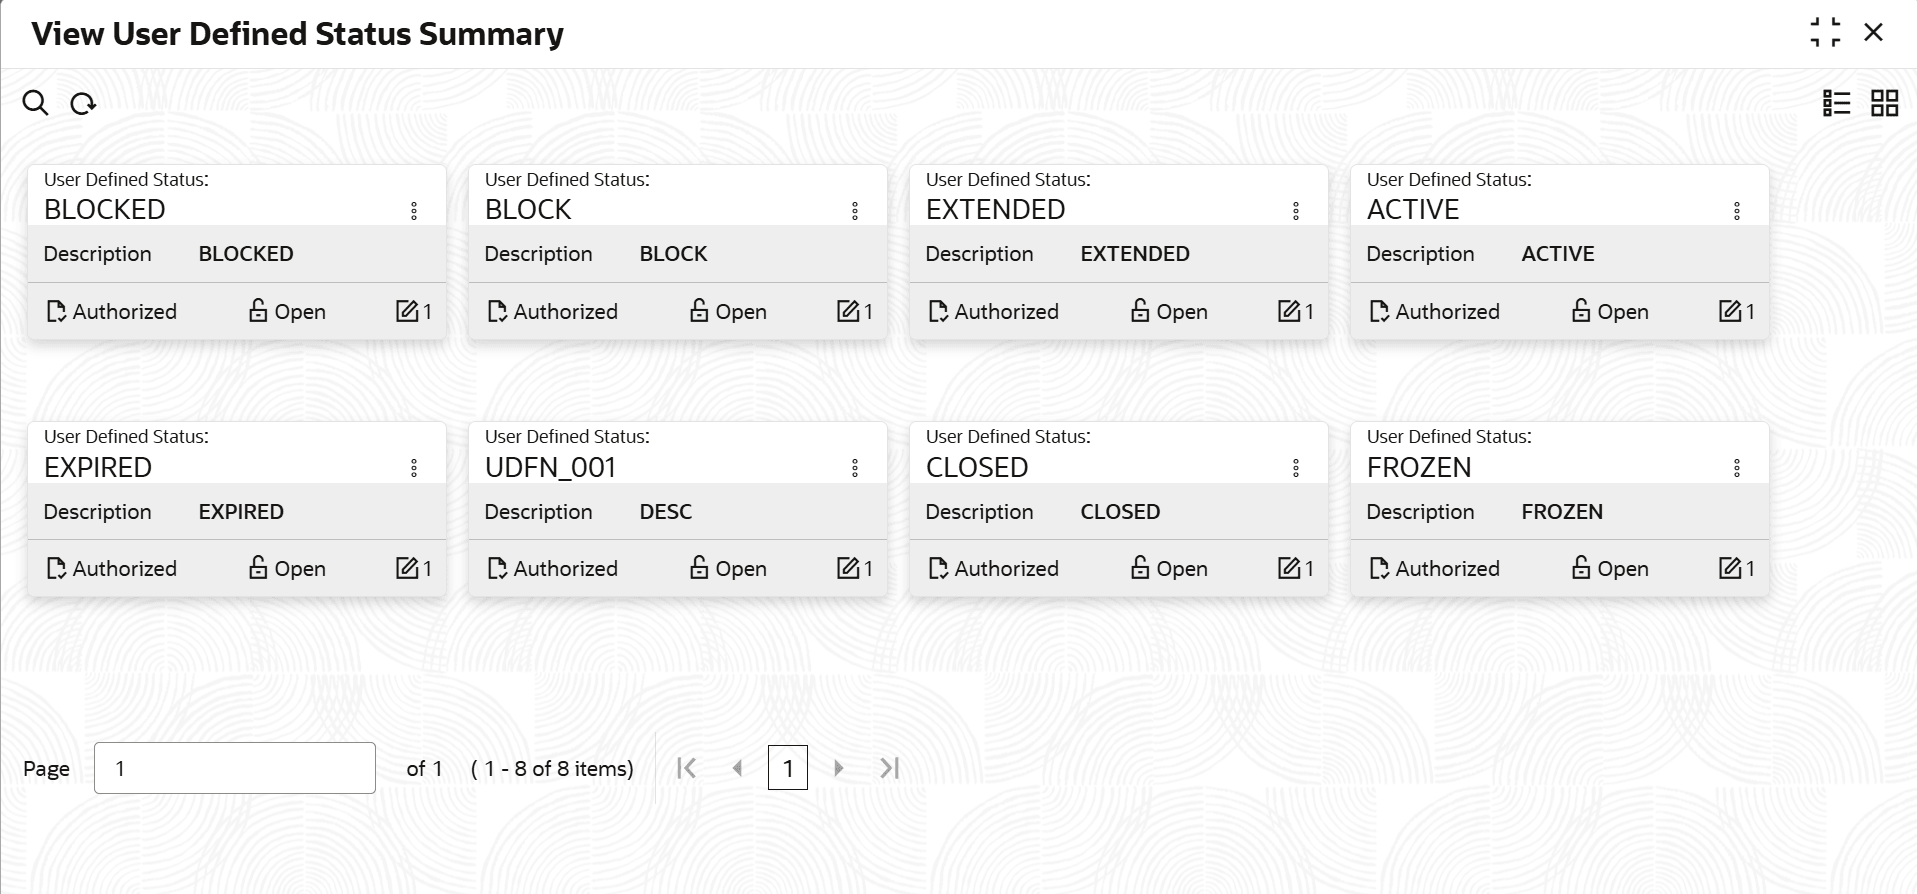The width and height of the screenshot is (1917, 894).
Task: Go to the first page
Action: point(686,768)
